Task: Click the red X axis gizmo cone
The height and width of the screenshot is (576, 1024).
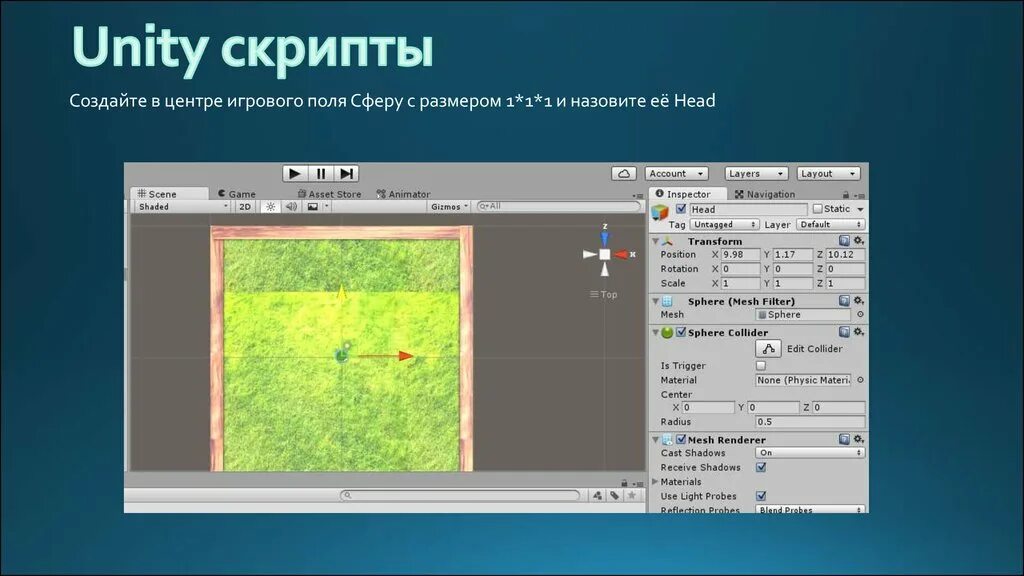Action: click(x=621, y=255)
